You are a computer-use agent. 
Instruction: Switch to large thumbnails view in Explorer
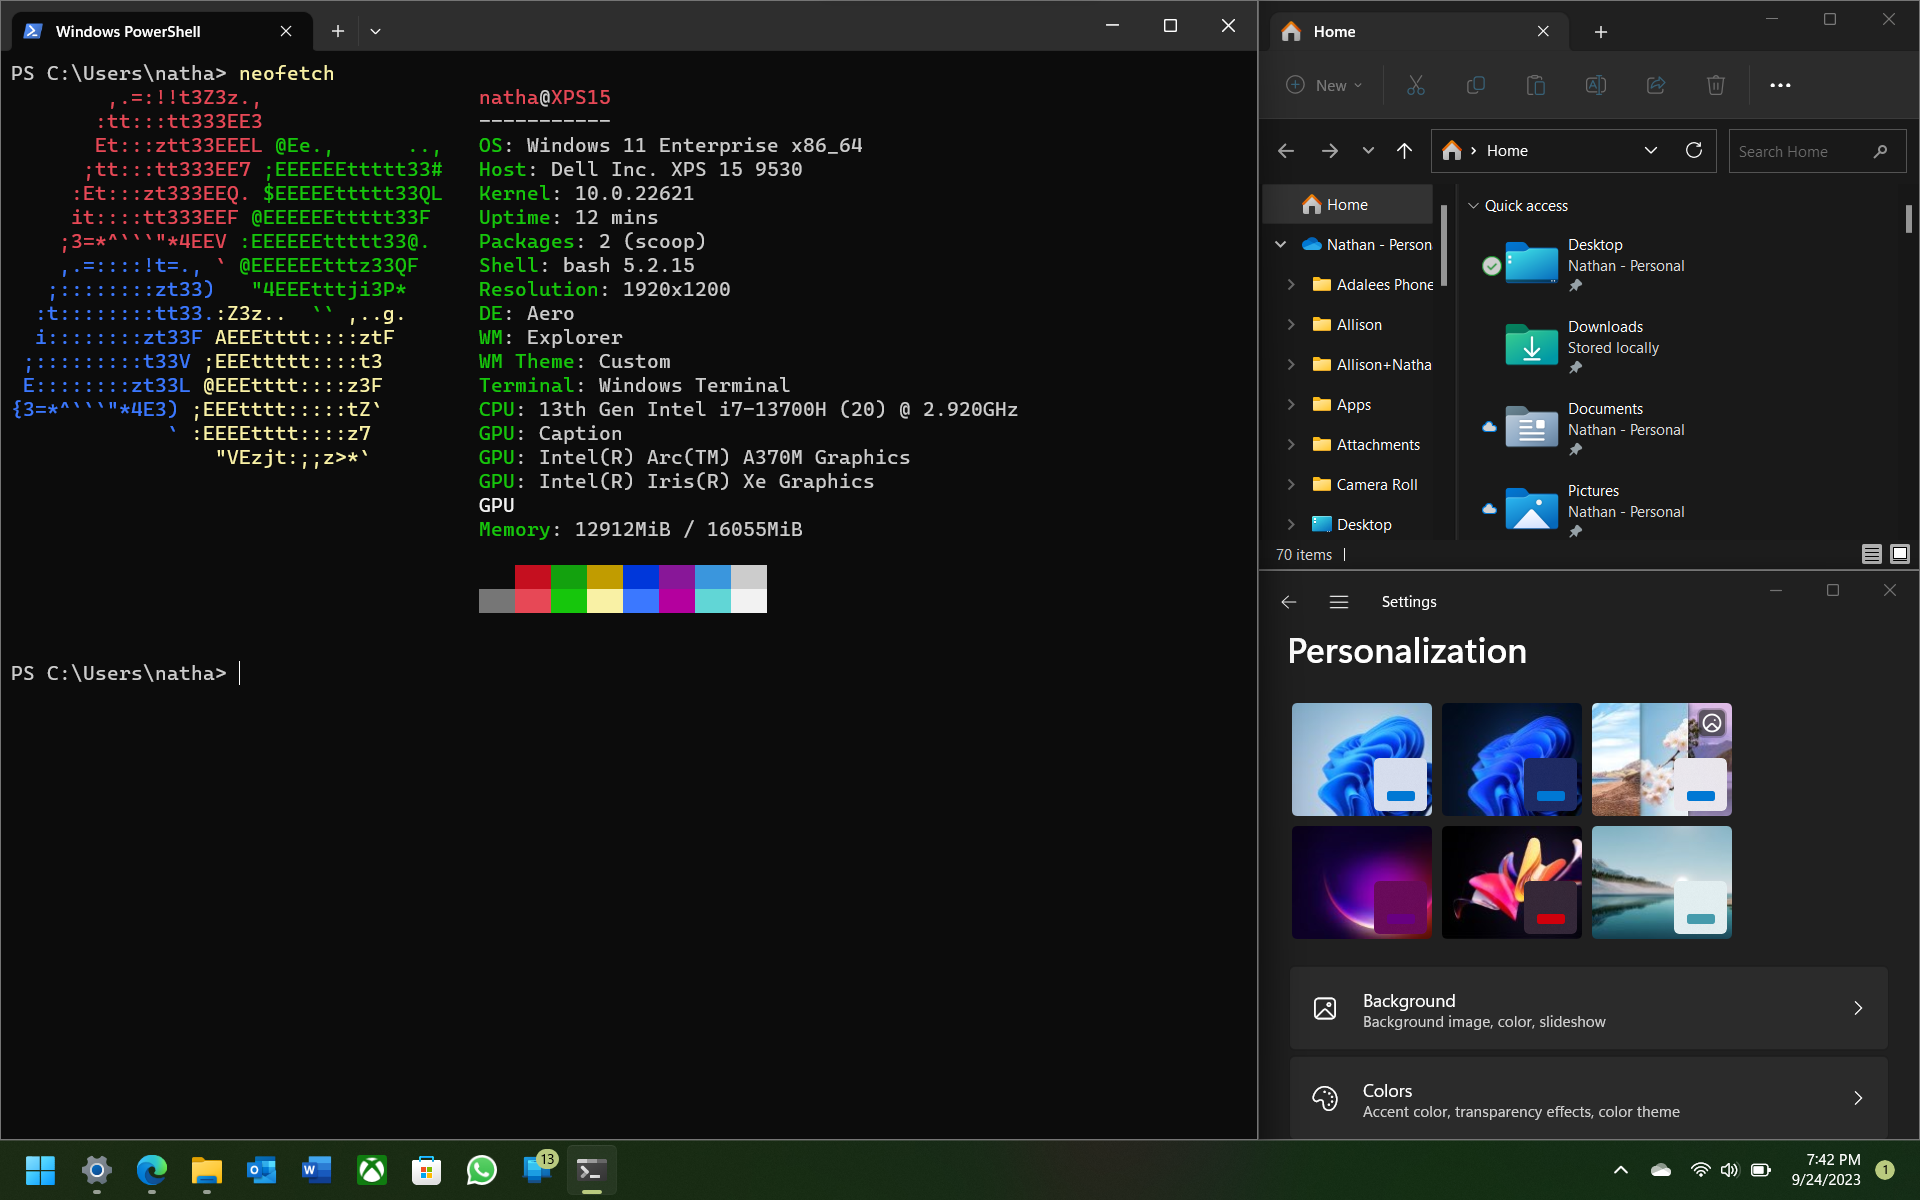pyautogui.click(x=1900, y=554)
